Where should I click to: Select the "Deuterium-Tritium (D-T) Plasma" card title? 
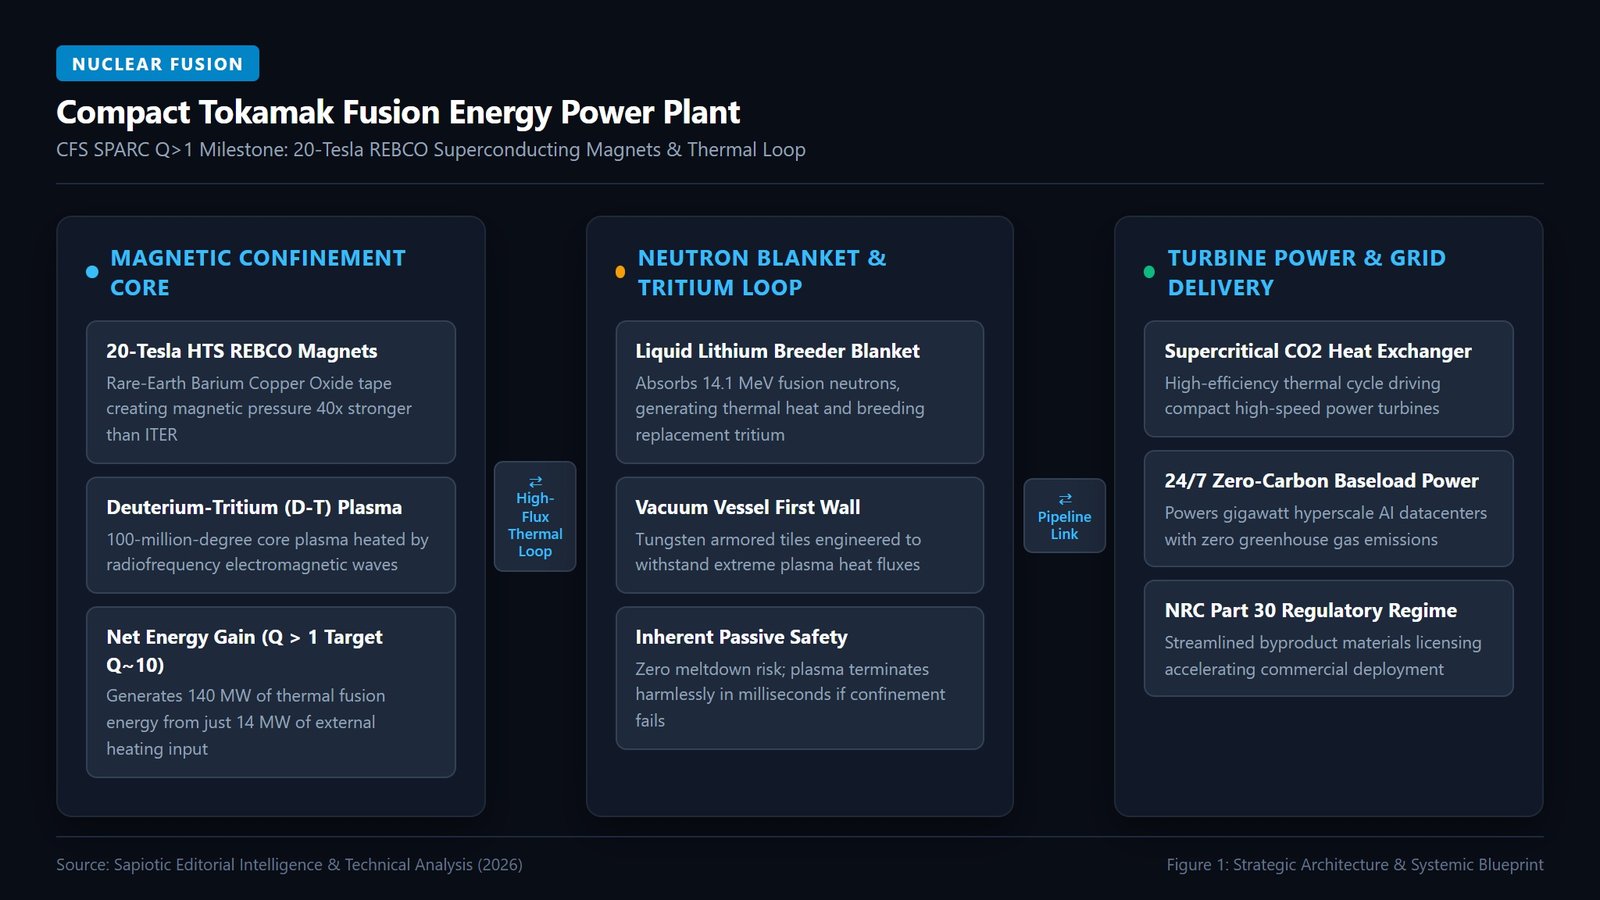[x=254, y=507]
